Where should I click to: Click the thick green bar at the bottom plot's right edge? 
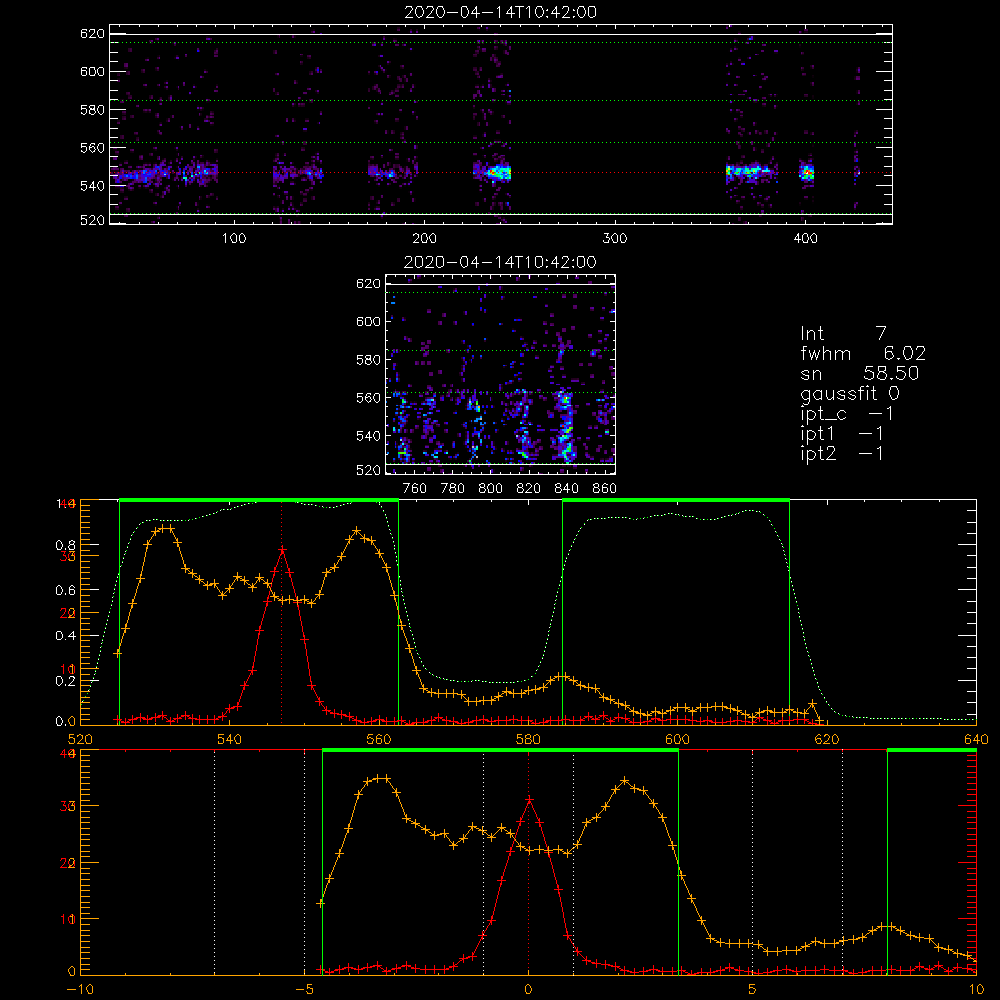(x=932, y=750)
